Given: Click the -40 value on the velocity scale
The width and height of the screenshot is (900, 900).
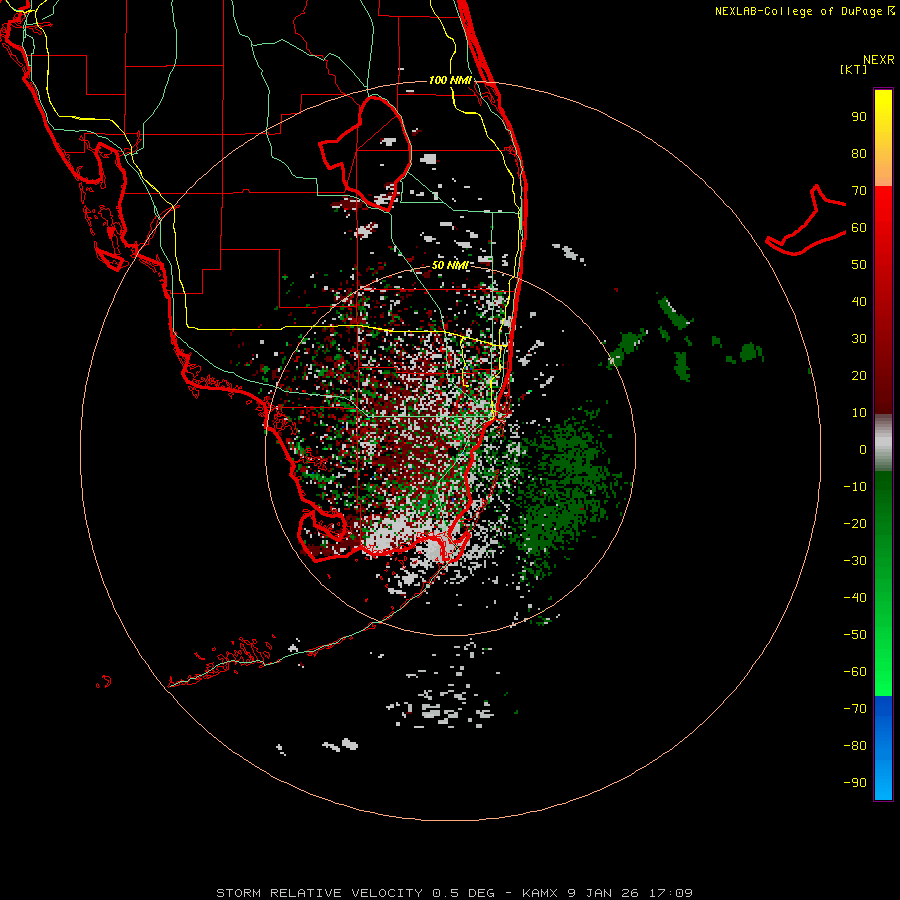Looking at the screenshot, I should (x=855, y=598).
